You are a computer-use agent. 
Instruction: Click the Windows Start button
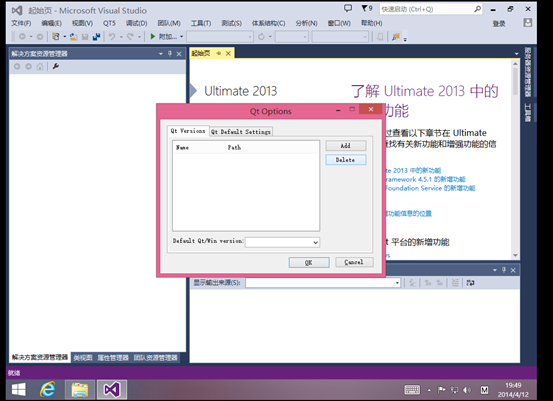18,390
